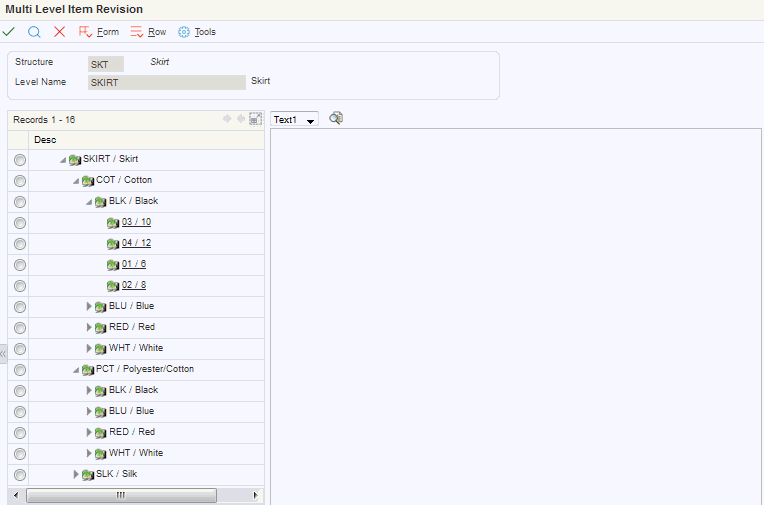Open the 04 / 12 link
The width and height of the screenshot is (764, 505).
click(x=136, y=243)
